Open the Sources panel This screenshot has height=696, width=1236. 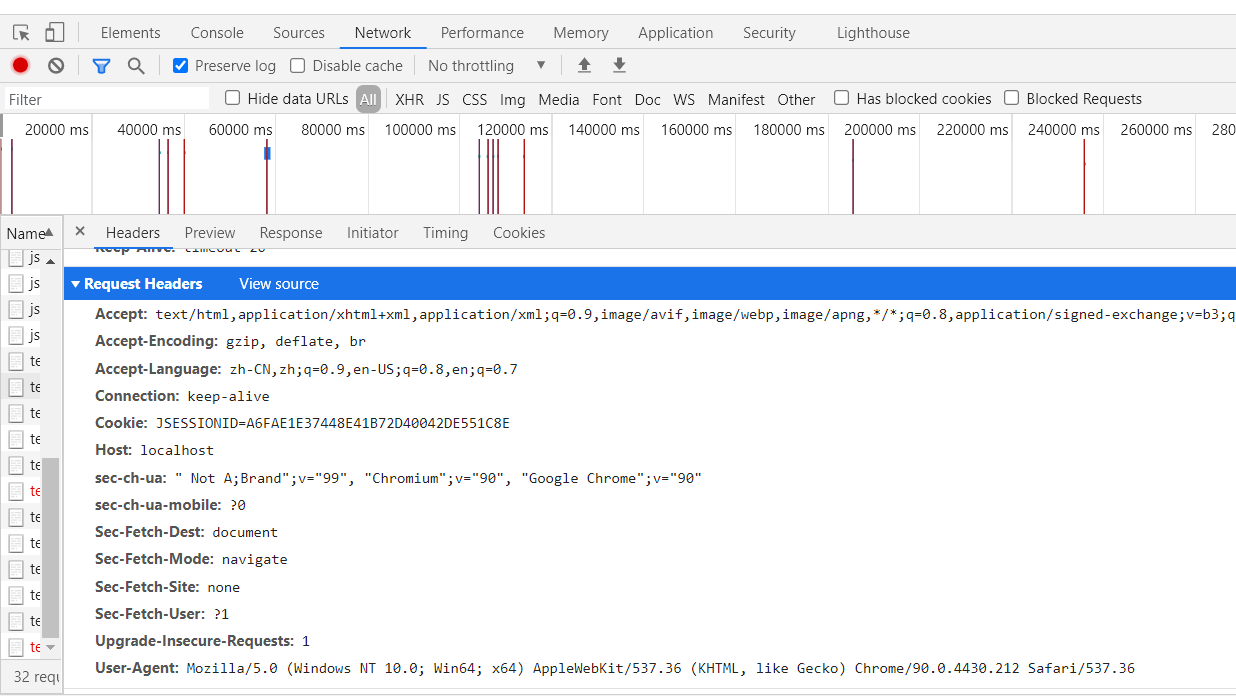(299, 33)
